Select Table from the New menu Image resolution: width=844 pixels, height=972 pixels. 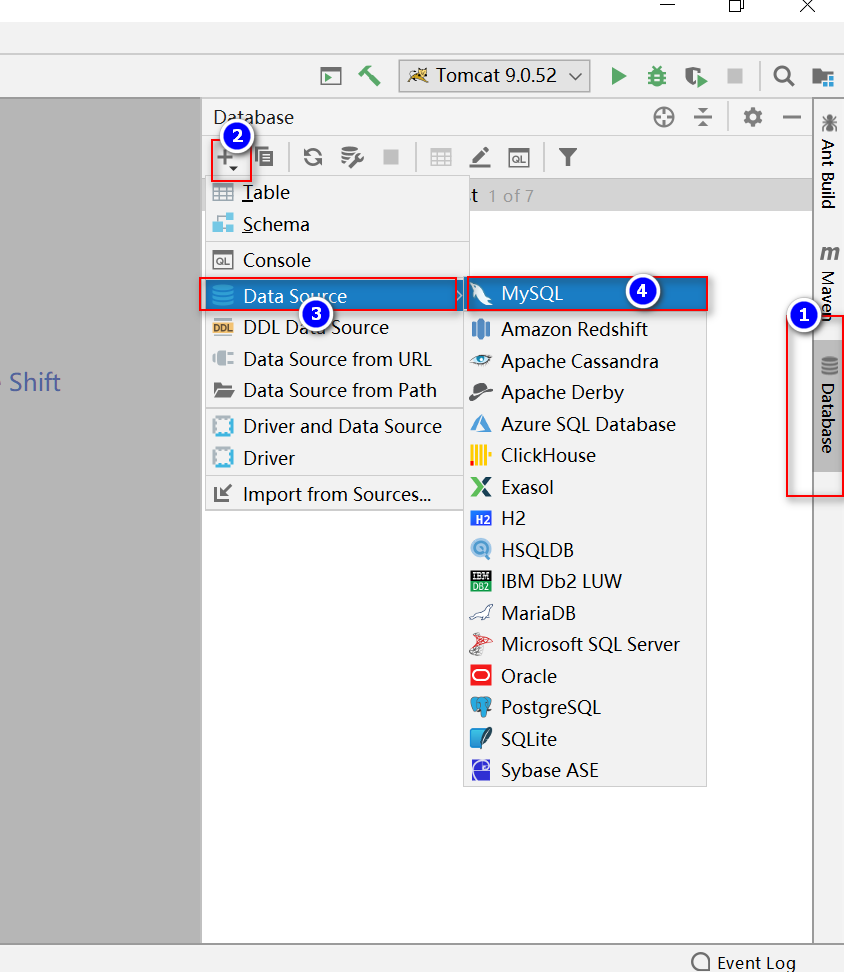(x=337, y=193)
